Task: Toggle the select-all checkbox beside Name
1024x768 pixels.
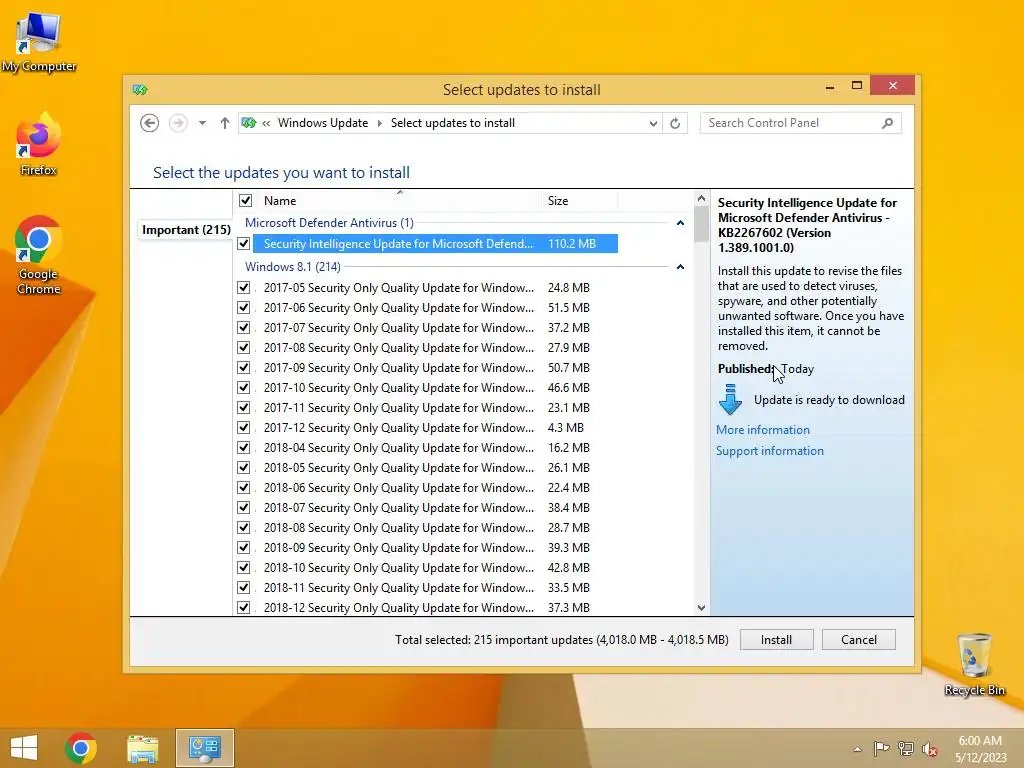Action: pyautogui.click(x=246, y=200)
